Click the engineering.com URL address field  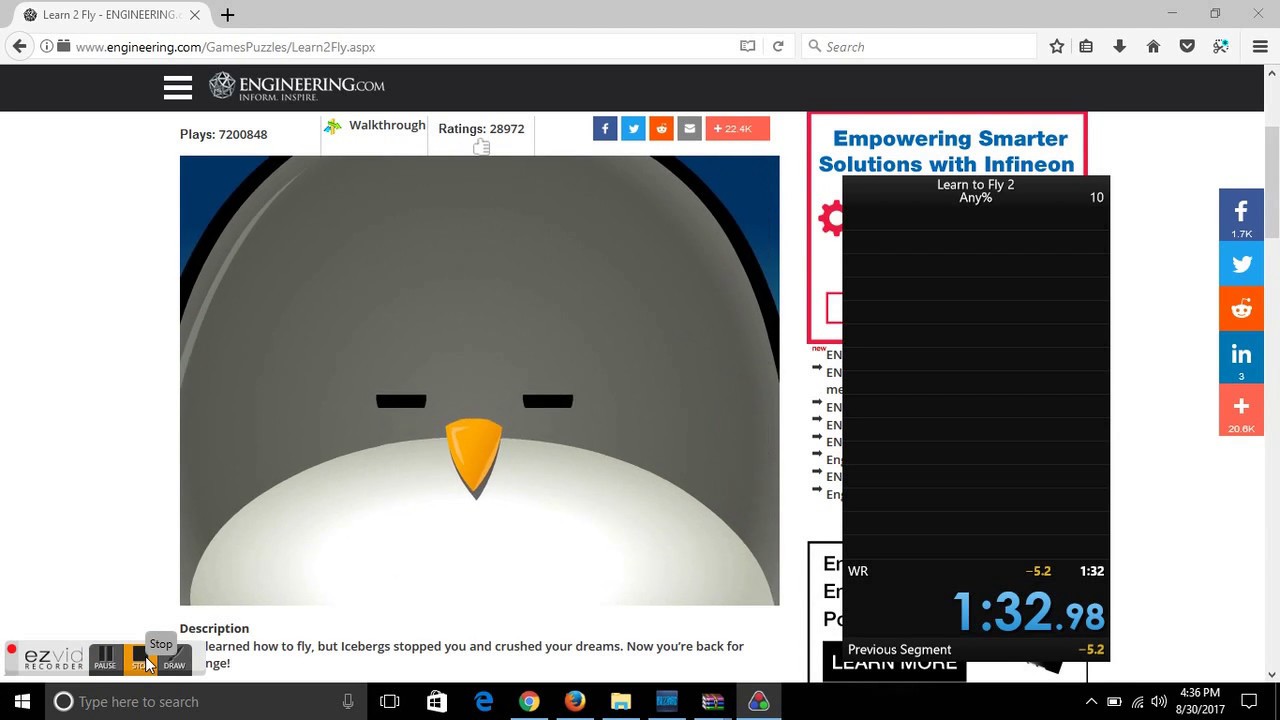coord(400,46)
